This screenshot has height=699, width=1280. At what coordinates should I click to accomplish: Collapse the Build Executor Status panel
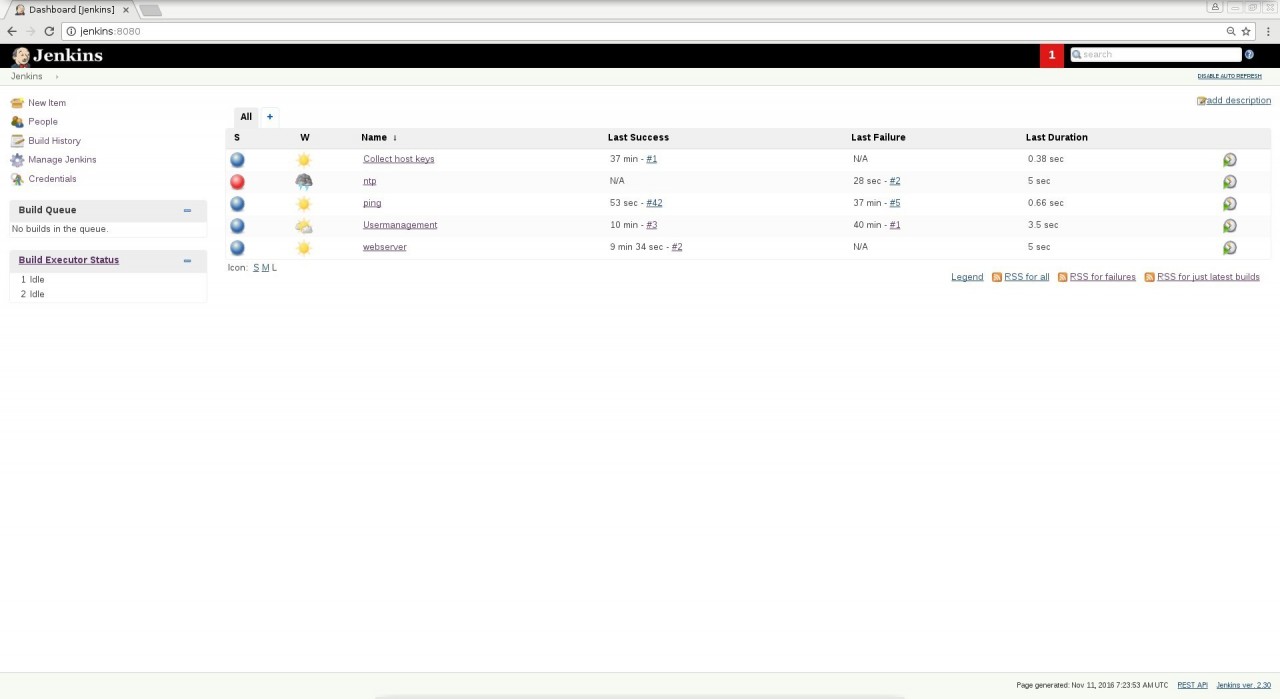click(x=187, y=260)
